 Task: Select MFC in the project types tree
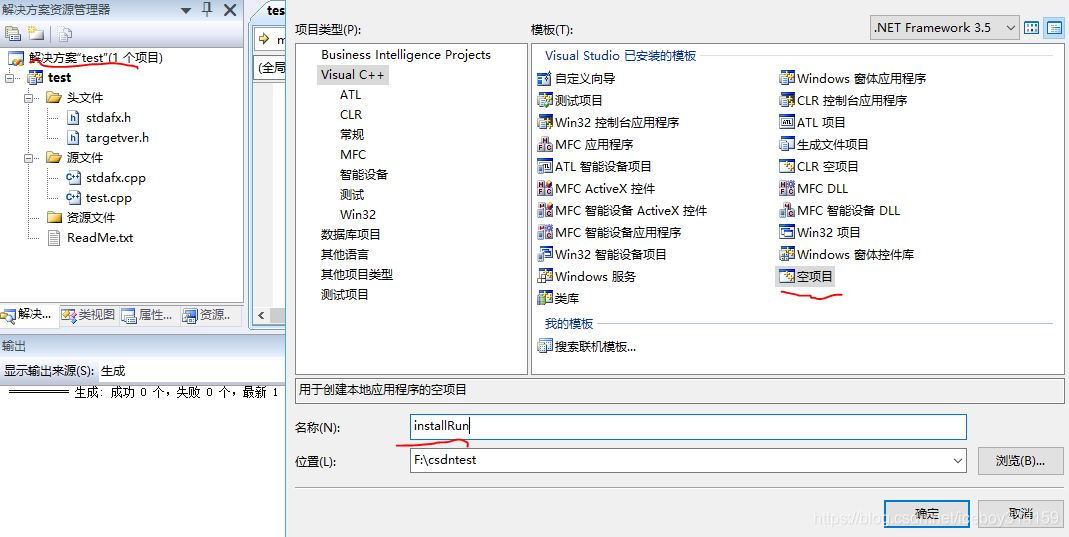tap(352, 155)
